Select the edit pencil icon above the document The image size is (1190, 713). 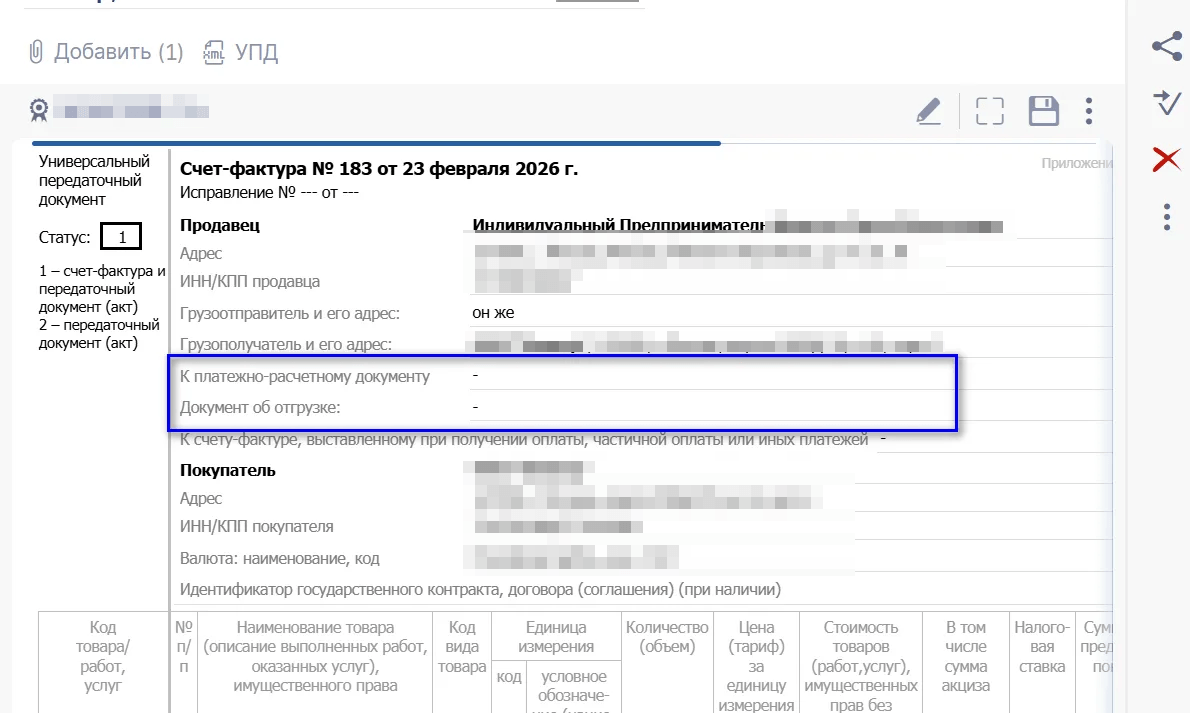tap(928, 110)
